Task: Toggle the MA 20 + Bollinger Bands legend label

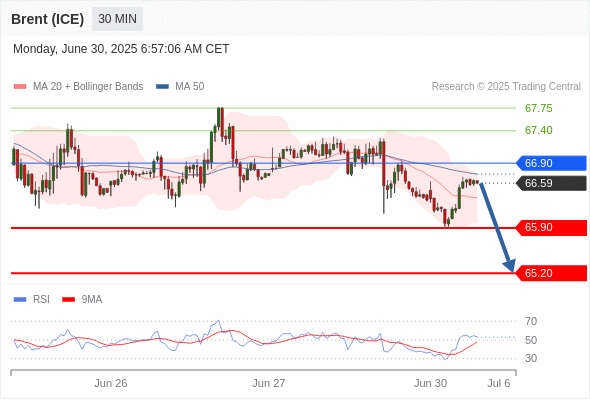Action: [x=88, y=87]
